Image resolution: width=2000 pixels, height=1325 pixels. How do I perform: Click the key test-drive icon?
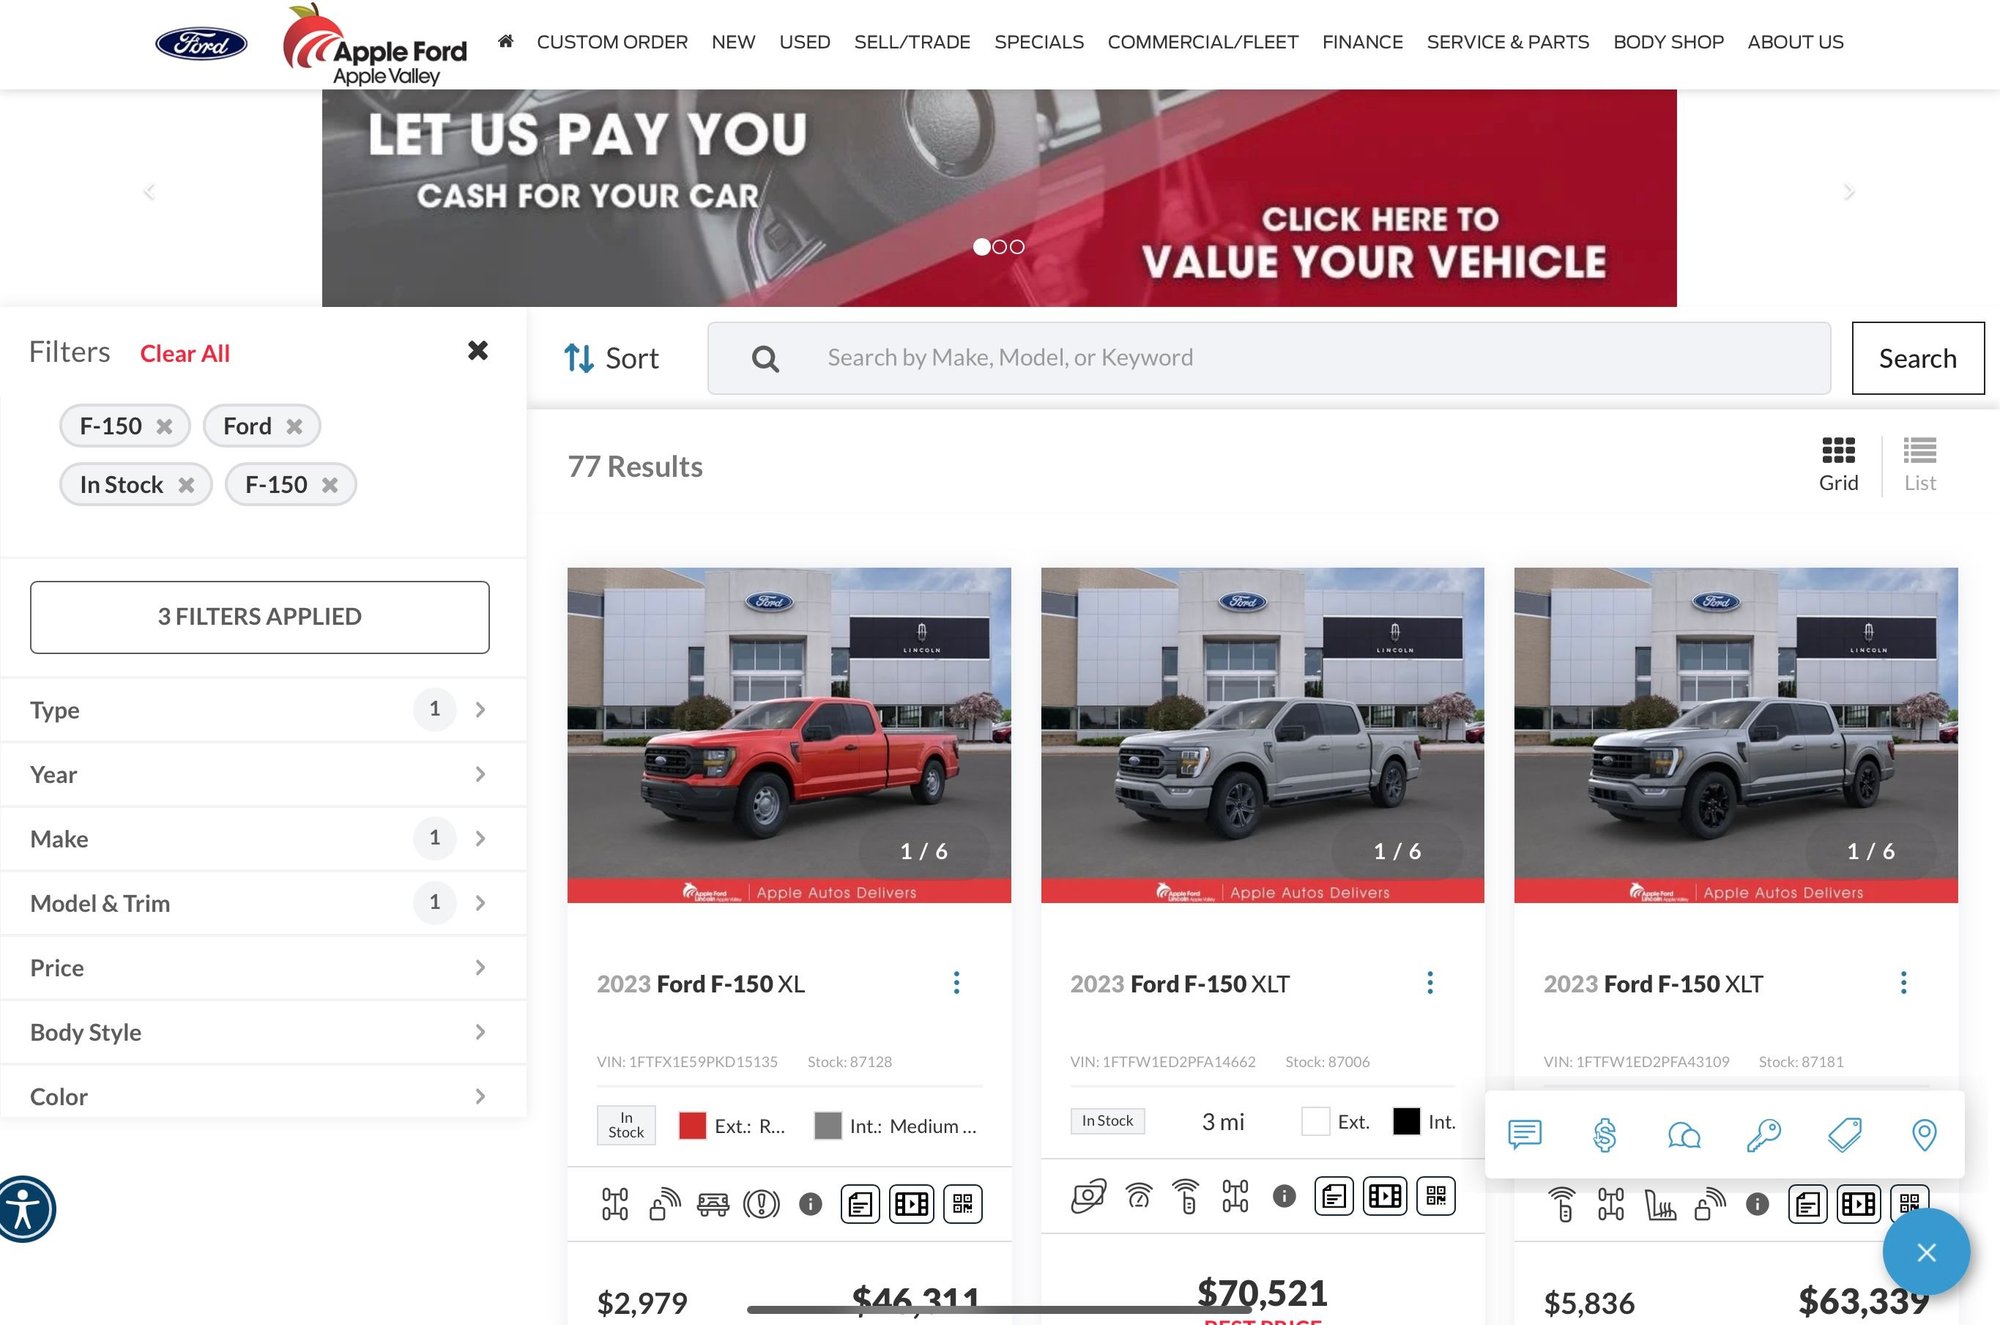(1764, 1135)
